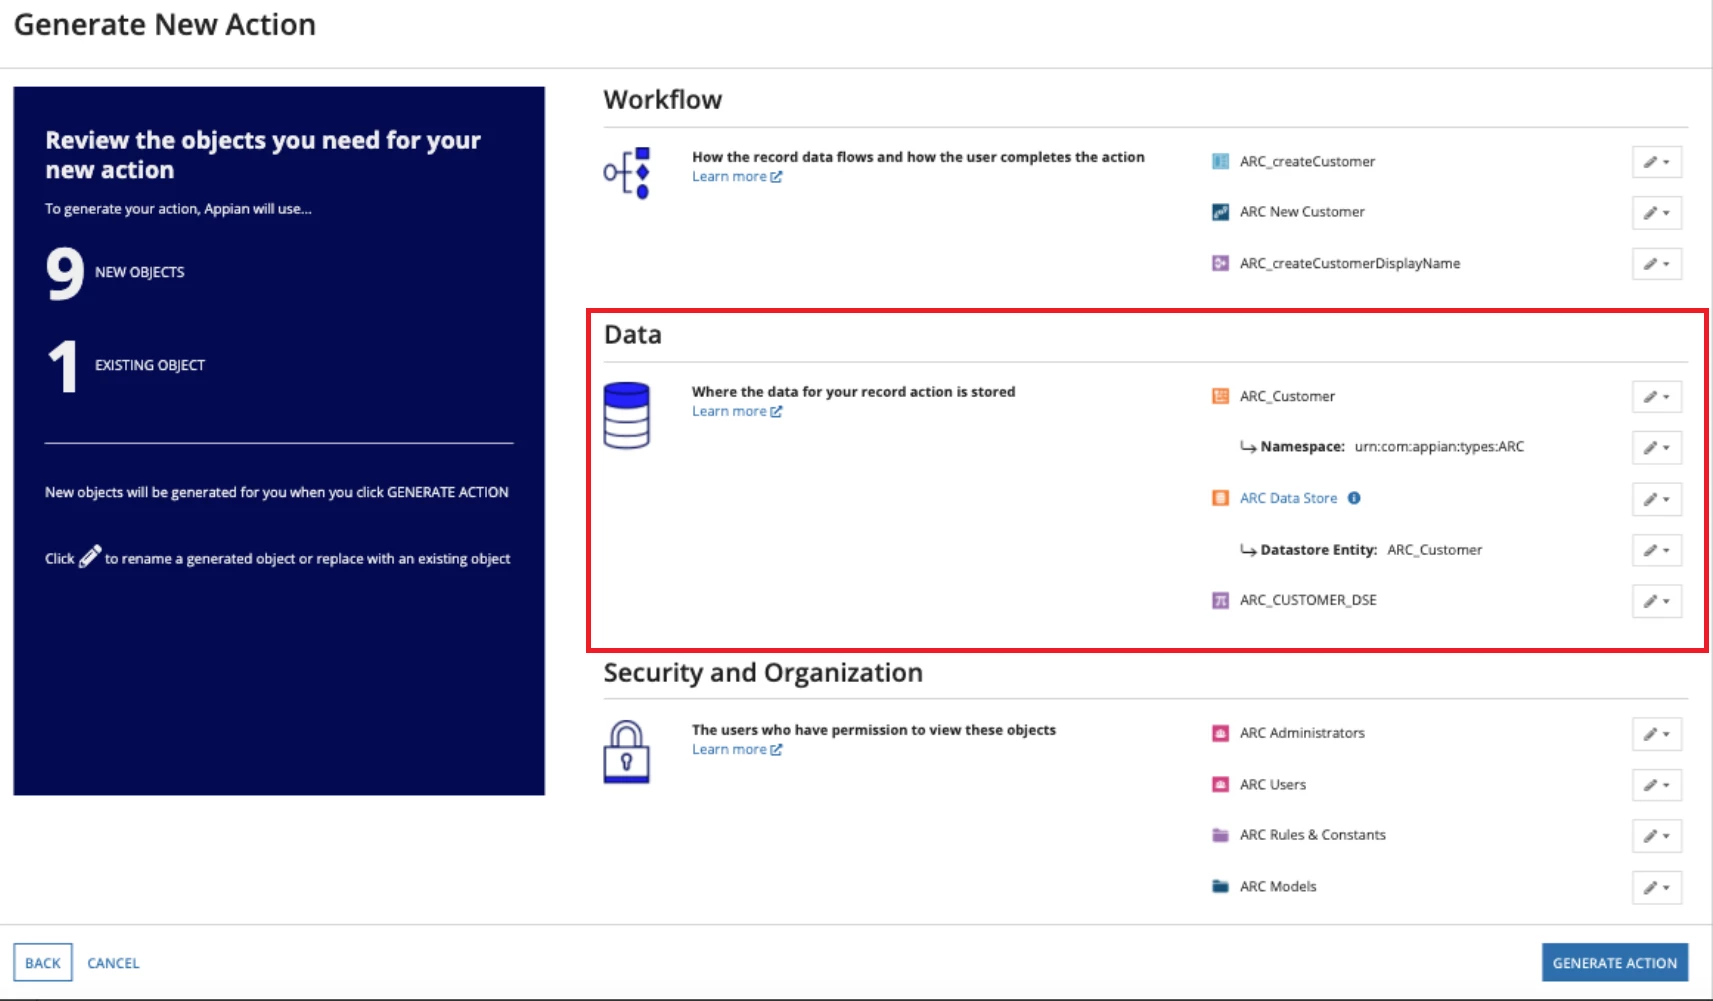Click the pencil icon in the rename hint
Viewport: 1713px width, 1001px height.
[x=90, y=556]
